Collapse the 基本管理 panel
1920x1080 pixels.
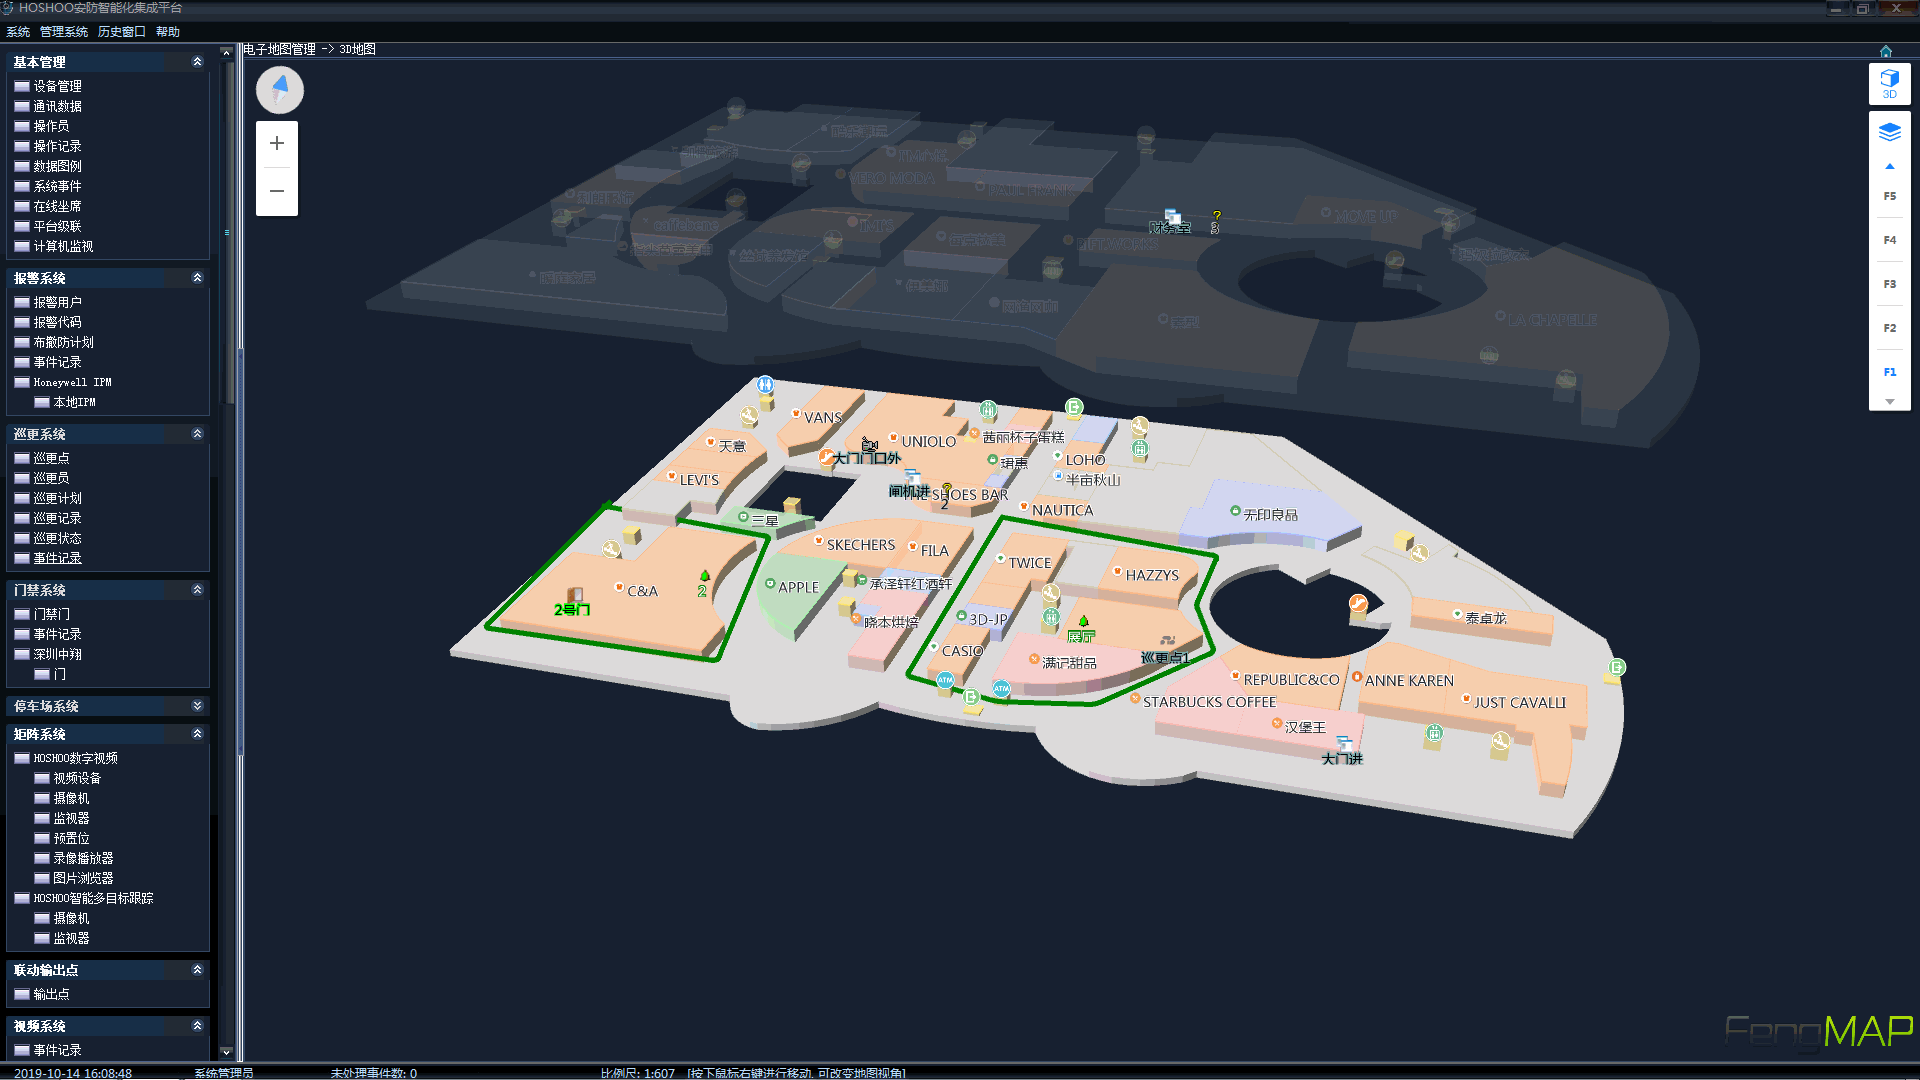[197, 62]
